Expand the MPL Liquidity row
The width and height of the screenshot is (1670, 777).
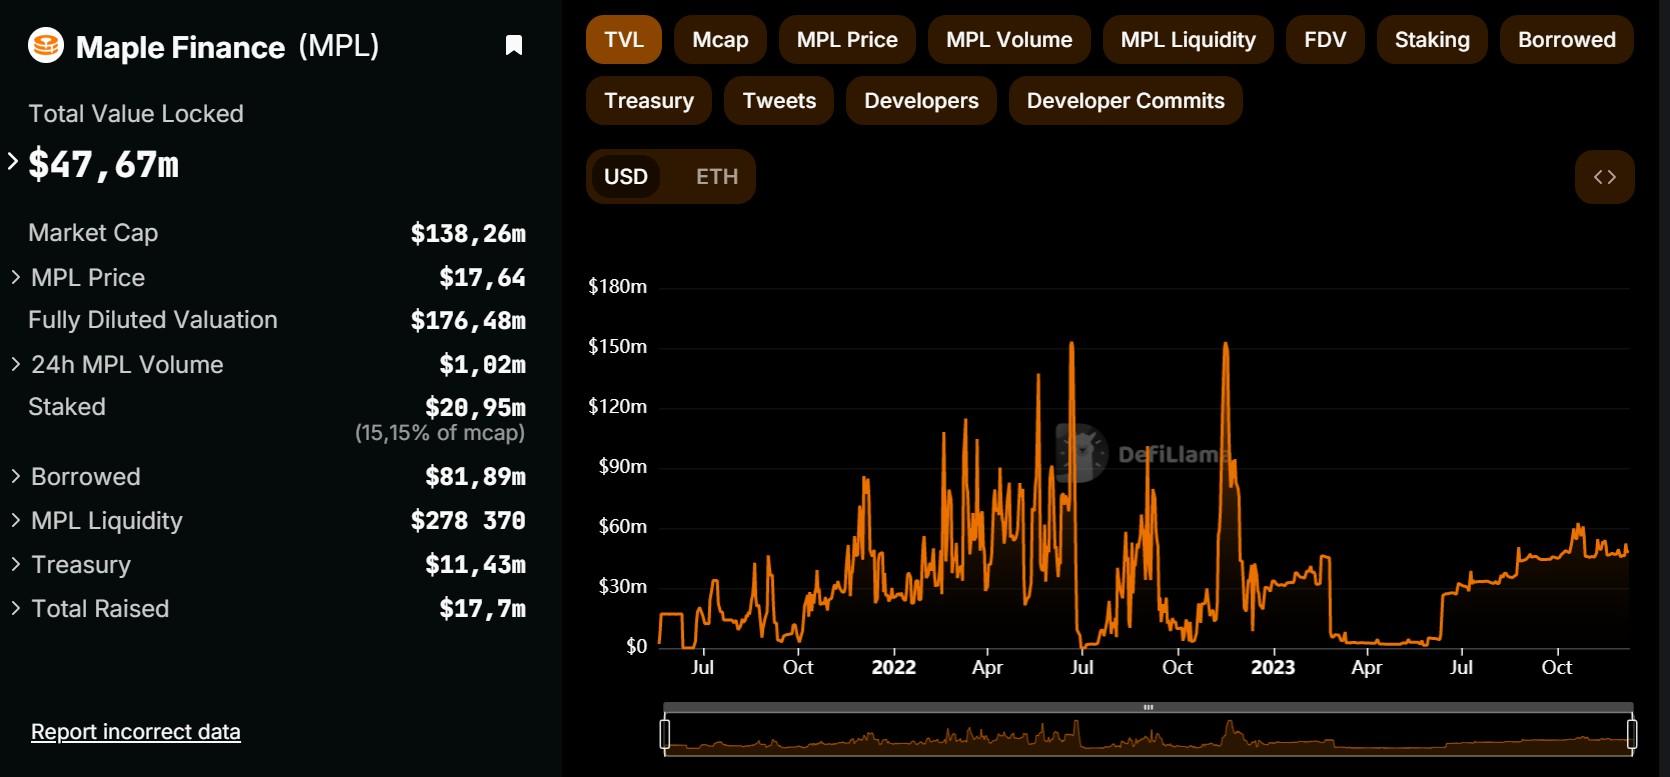pyautogui.click(x=16, y=520)
